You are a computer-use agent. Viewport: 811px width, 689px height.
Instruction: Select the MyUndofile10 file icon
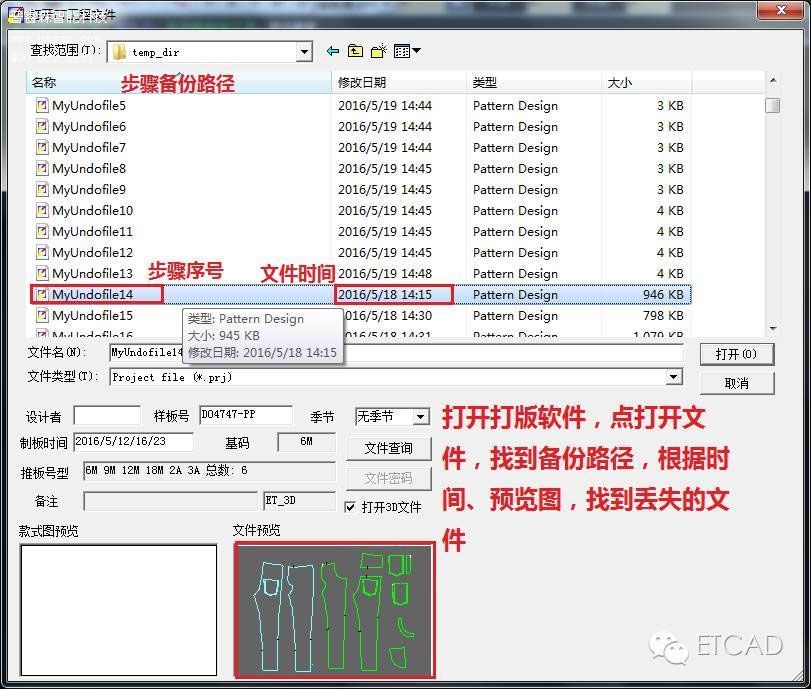pos(42,211)
